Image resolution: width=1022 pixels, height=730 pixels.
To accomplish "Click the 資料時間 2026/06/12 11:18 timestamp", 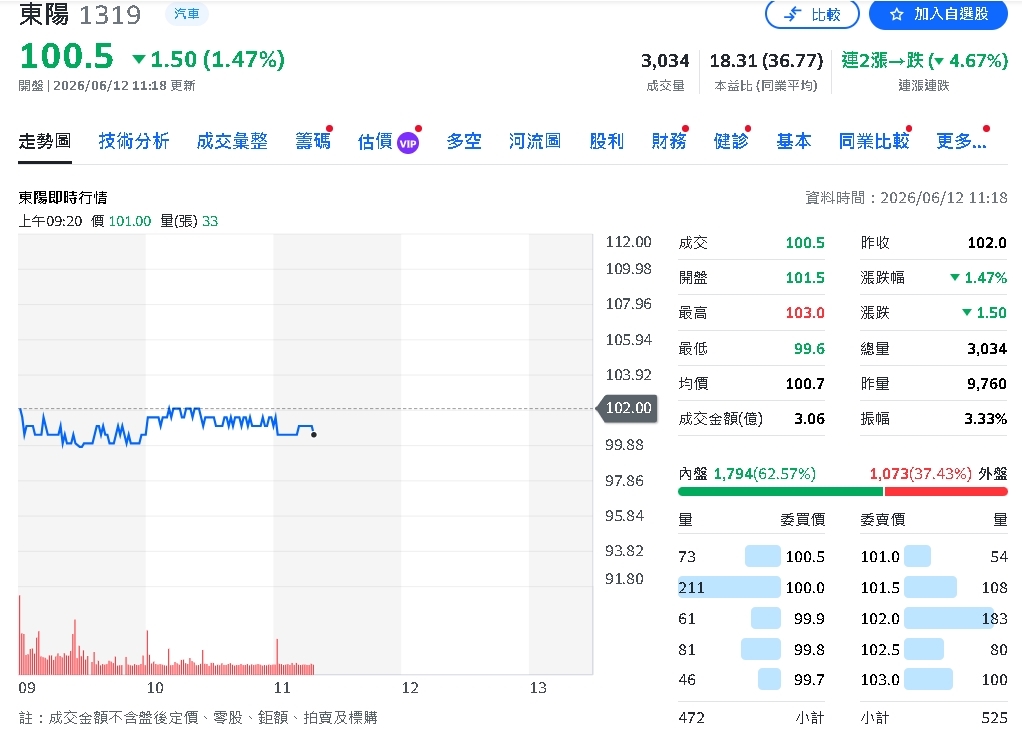I will point(906,197).
